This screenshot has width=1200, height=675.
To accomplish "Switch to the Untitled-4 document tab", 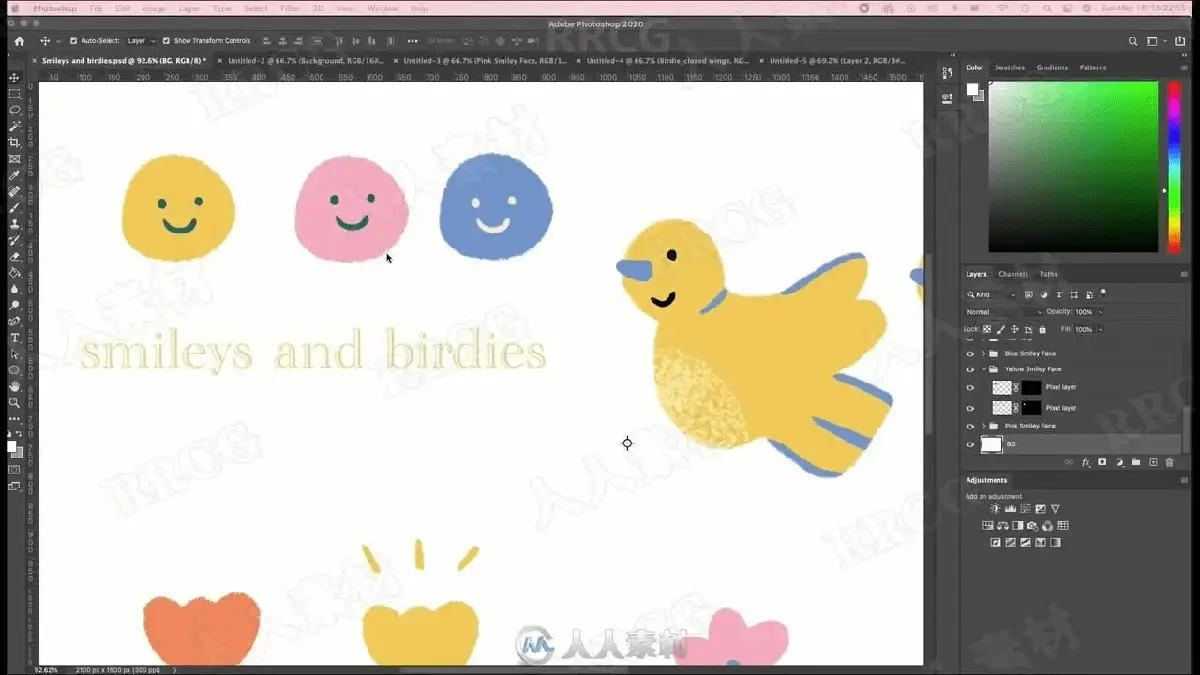I will [x=668, y=60].
